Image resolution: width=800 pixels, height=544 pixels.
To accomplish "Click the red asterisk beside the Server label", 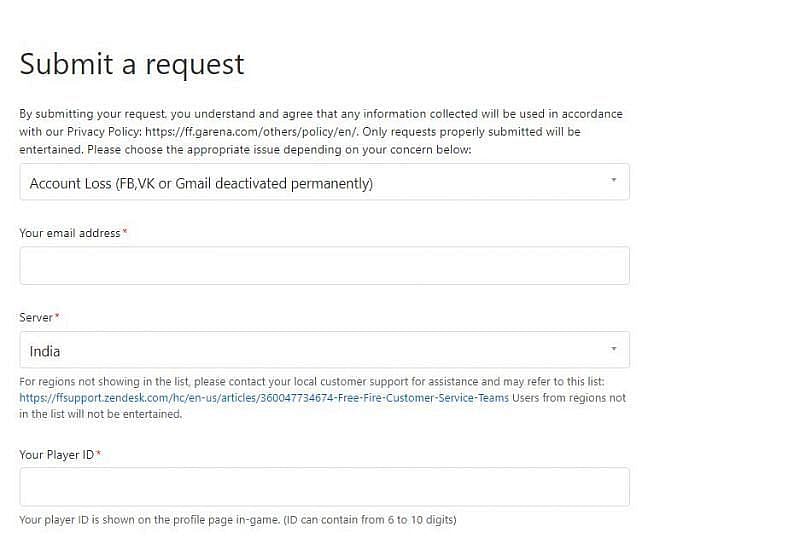I will pos(57,317).
